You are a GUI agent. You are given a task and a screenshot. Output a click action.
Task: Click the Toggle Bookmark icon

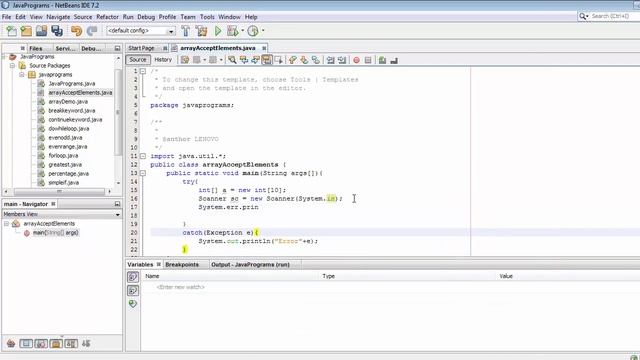pos(316,60)
